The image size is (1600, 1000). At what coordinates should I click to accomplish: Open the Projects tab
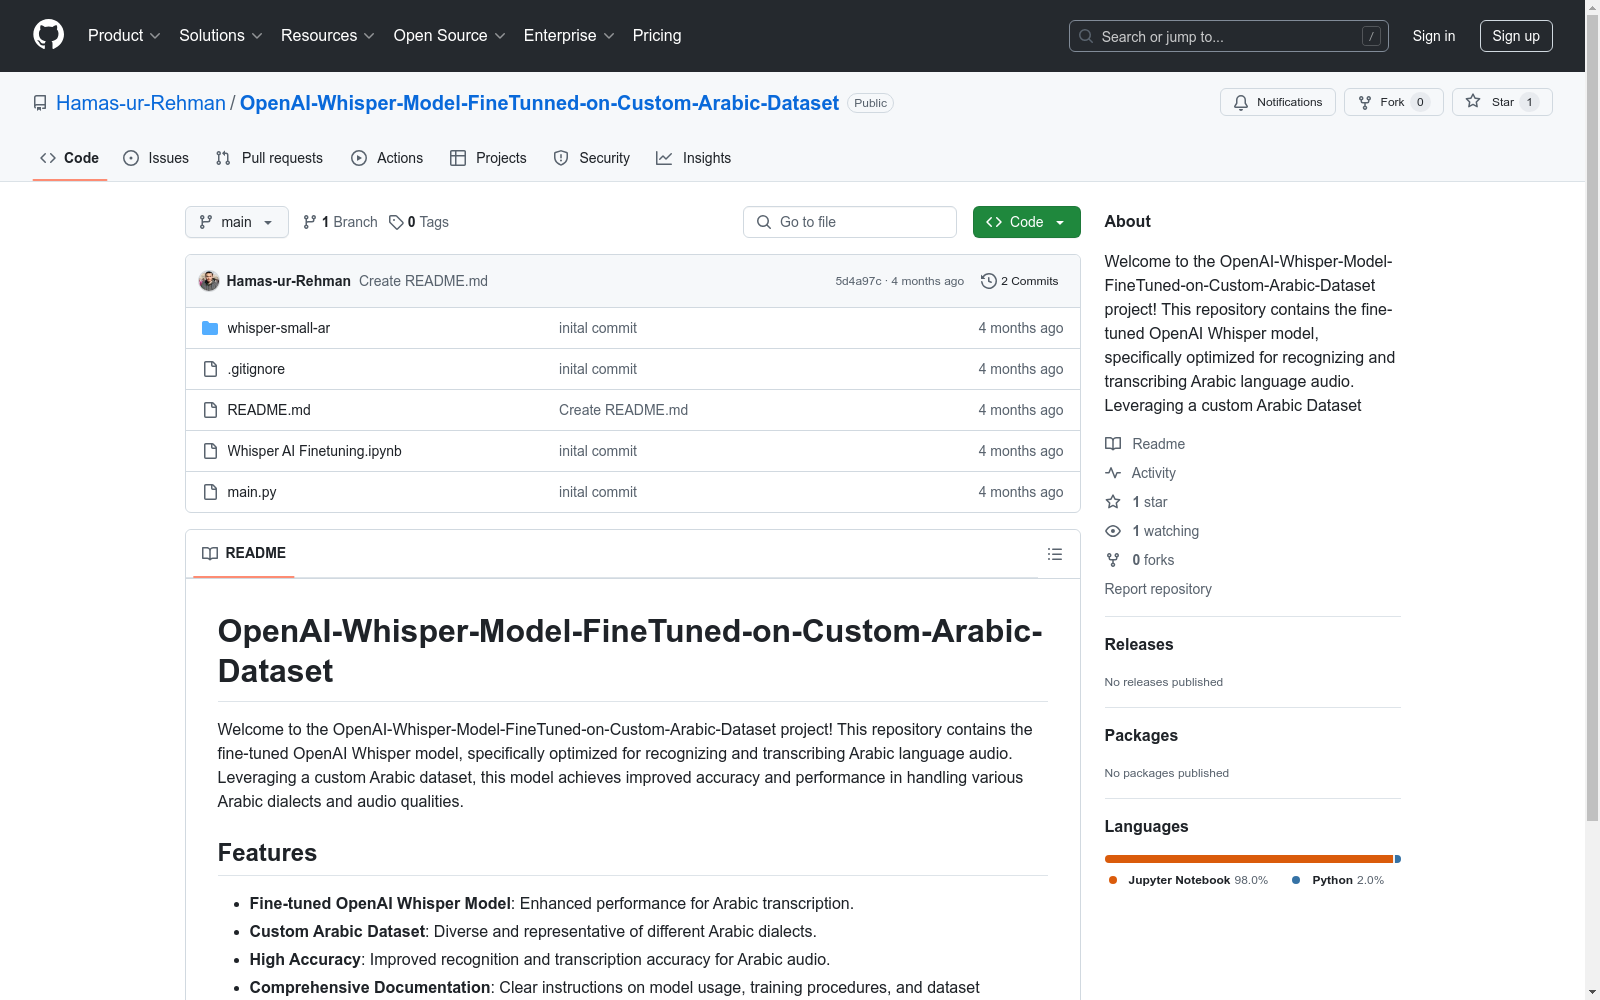click(x=488, y=158)
